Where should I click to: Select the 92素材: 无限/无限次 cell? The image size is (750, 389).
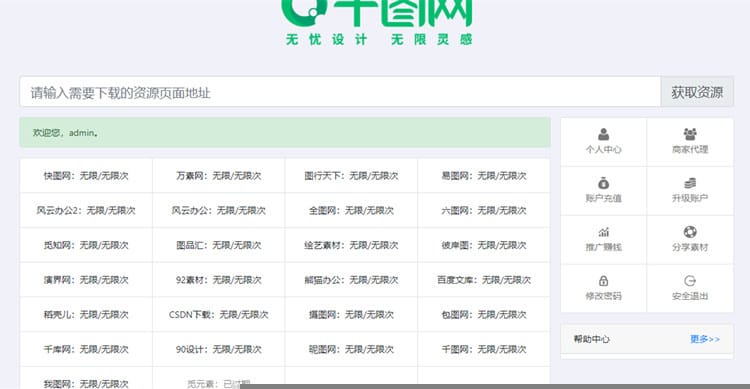(219, 279)
